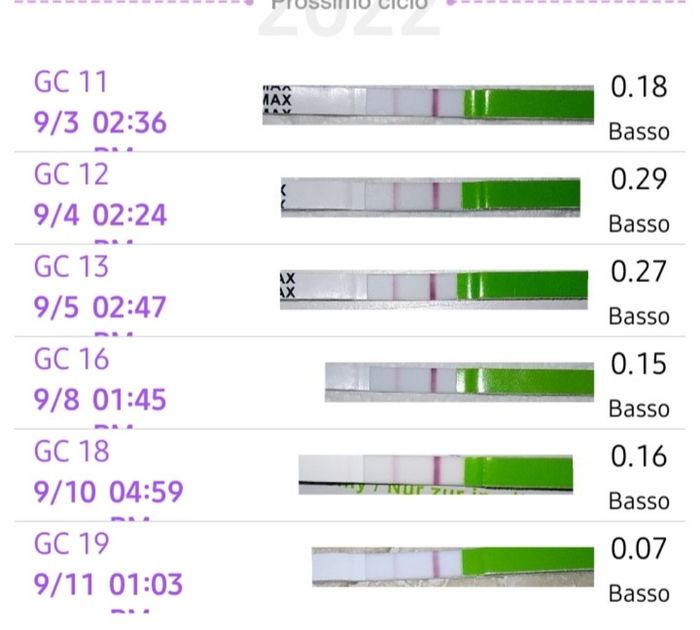
Task: Open the GC 16 test strip photo
Action: pos(459,381)
